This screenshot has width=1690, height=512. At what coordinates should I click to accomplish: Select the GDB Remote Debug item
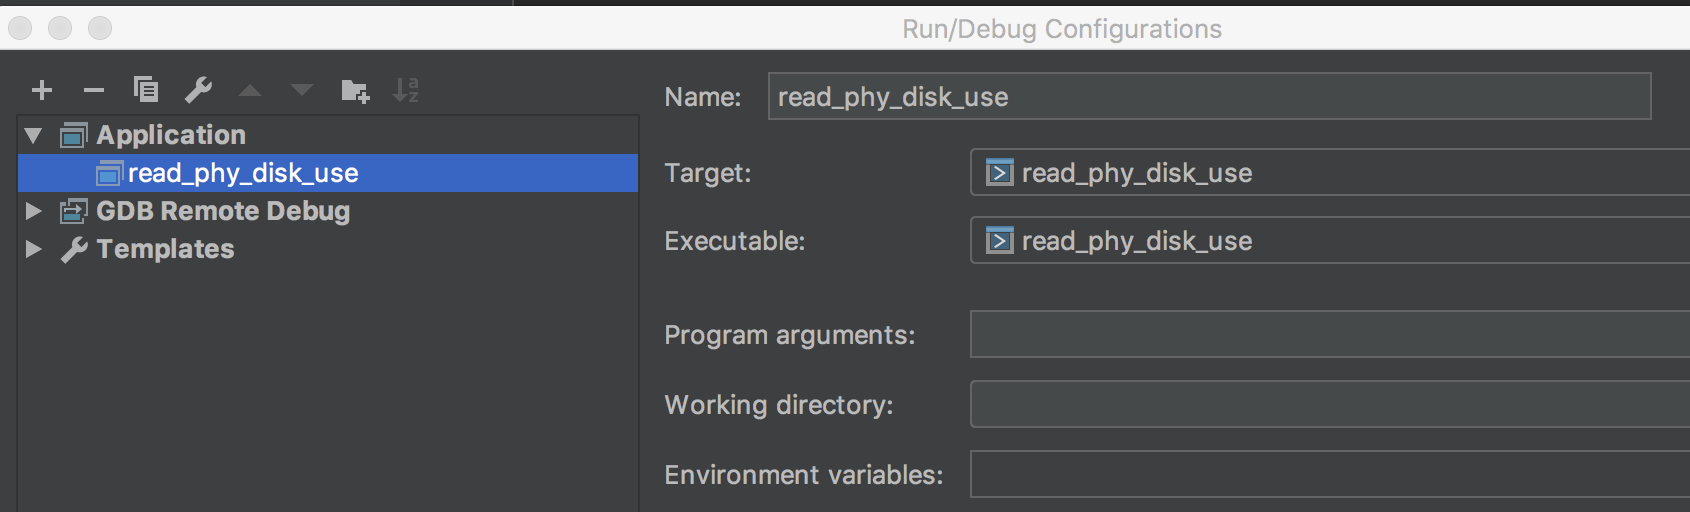223,211
